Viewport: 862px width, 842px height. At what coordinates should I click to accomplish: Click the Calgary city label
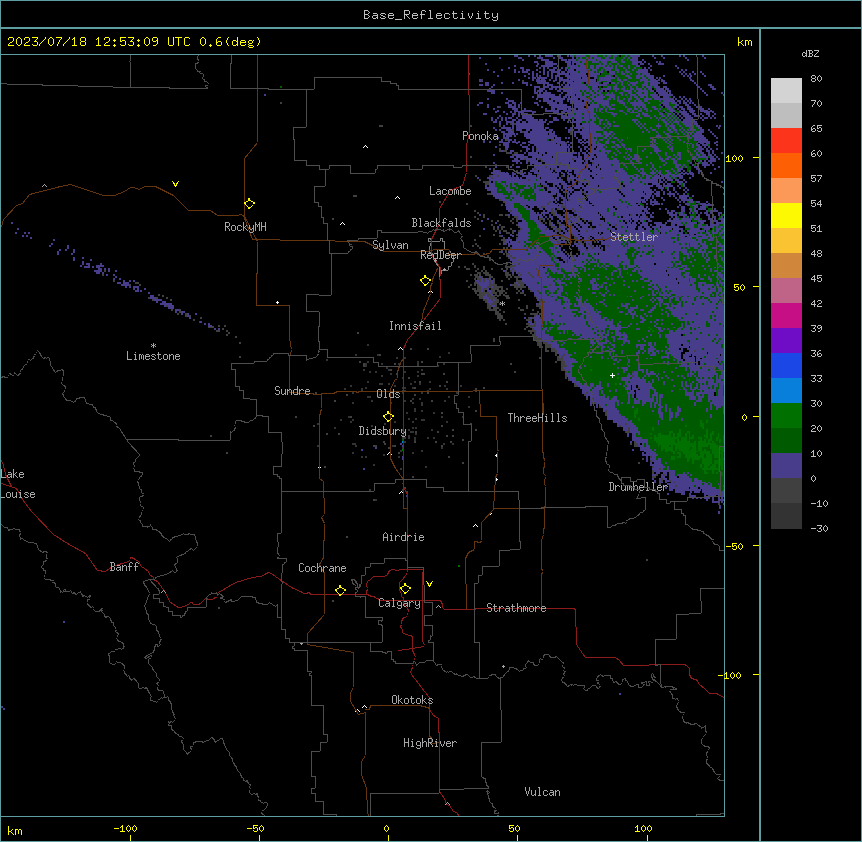coord(399,603)
